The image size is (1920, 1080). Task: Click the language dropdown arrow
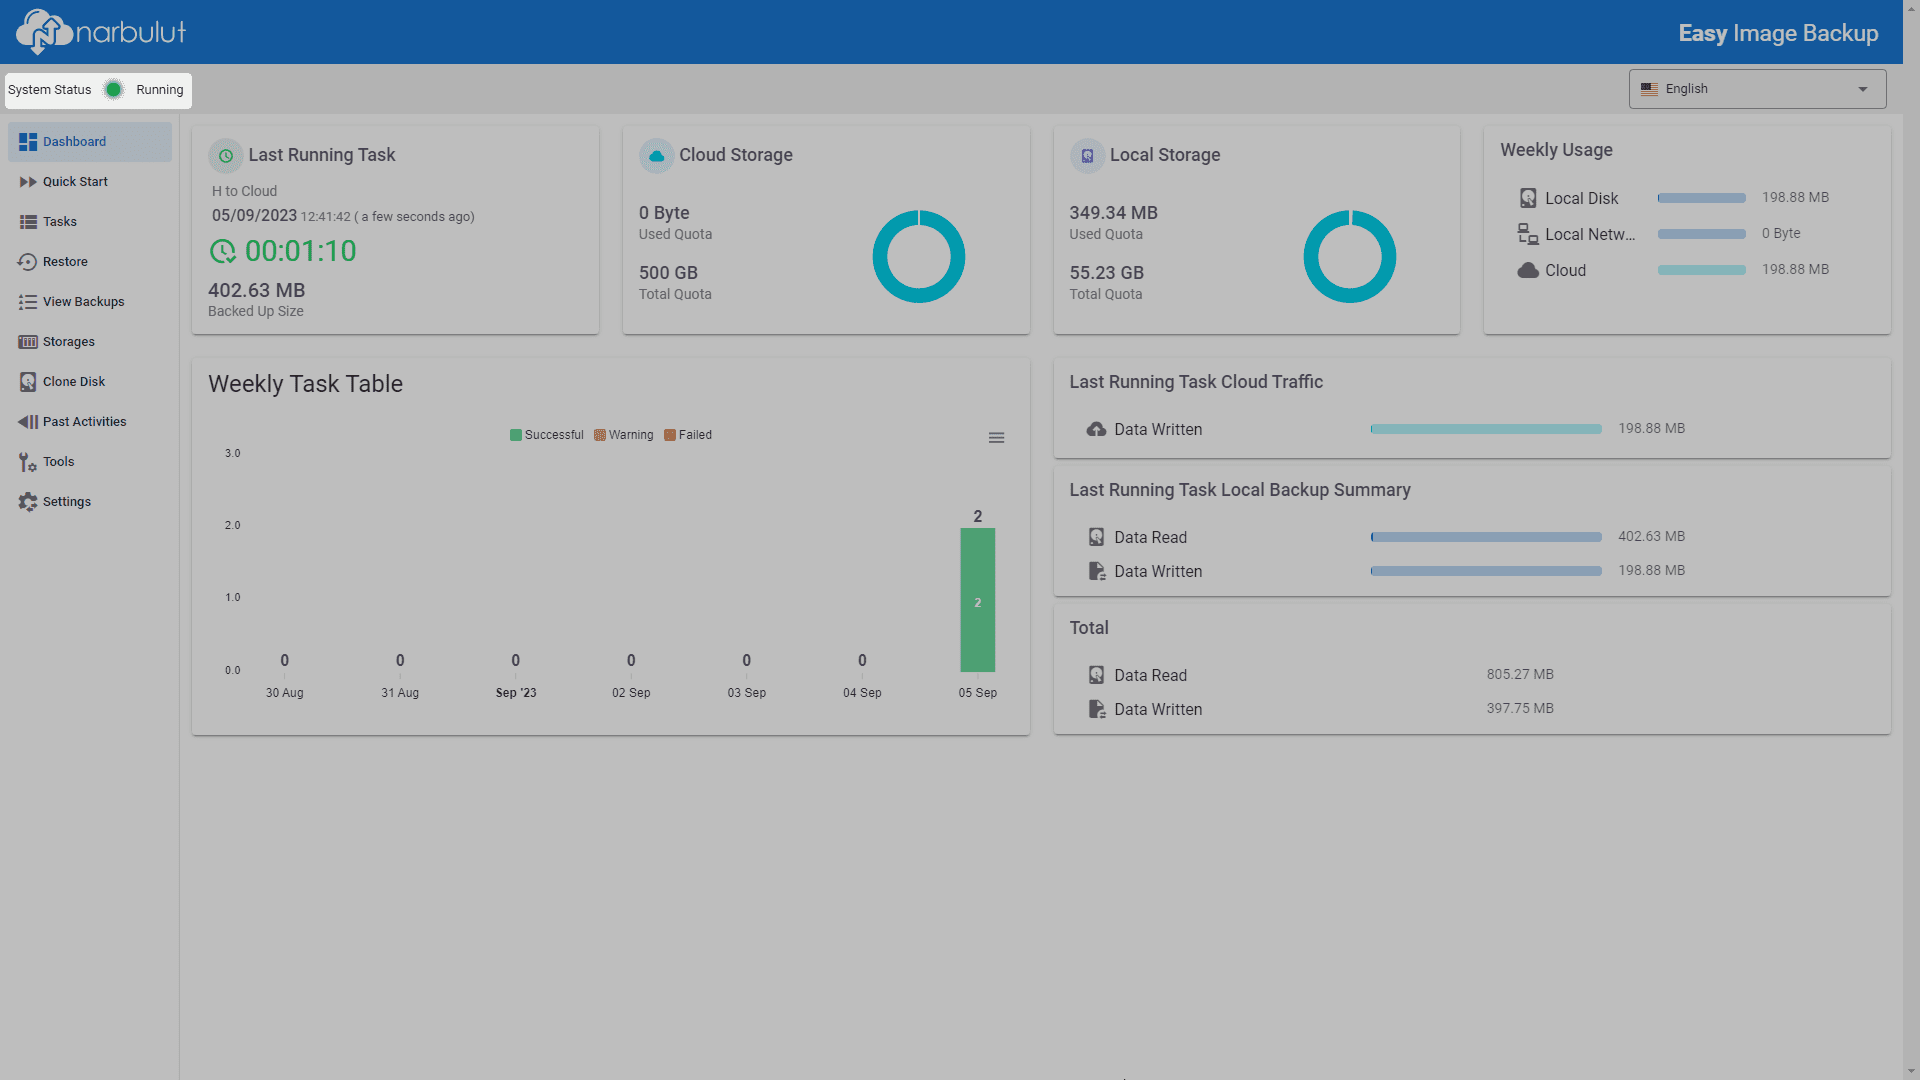pos(1863,89)
